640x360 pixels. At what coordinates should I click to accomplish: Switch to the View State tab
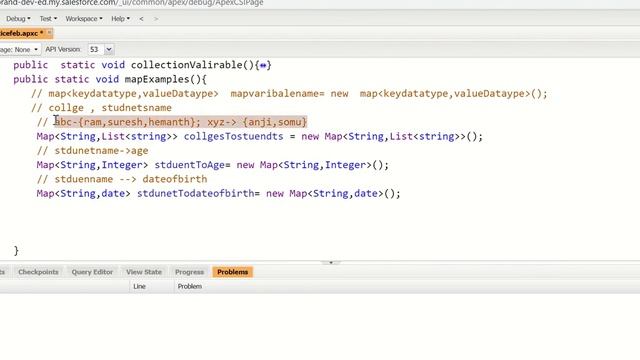coord(144,272)
